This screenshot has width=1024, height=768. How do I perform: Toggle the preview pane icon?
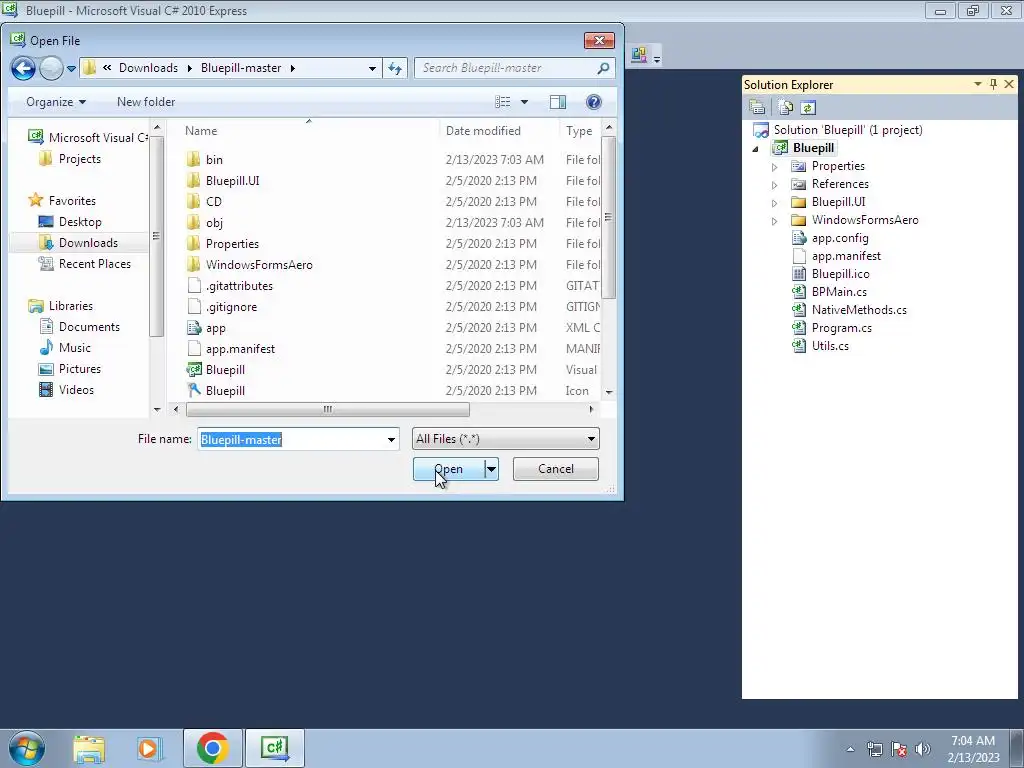pos(558,102)
